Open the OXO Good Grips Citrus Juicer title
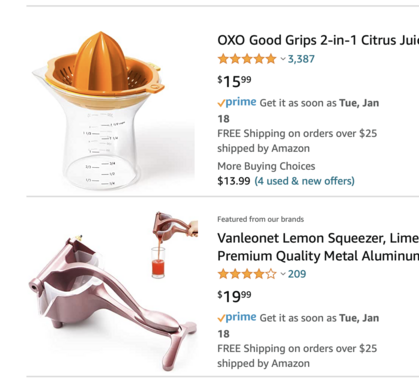Screen dimensions: 419x381 pyautogui.click(x=318, y=40)
